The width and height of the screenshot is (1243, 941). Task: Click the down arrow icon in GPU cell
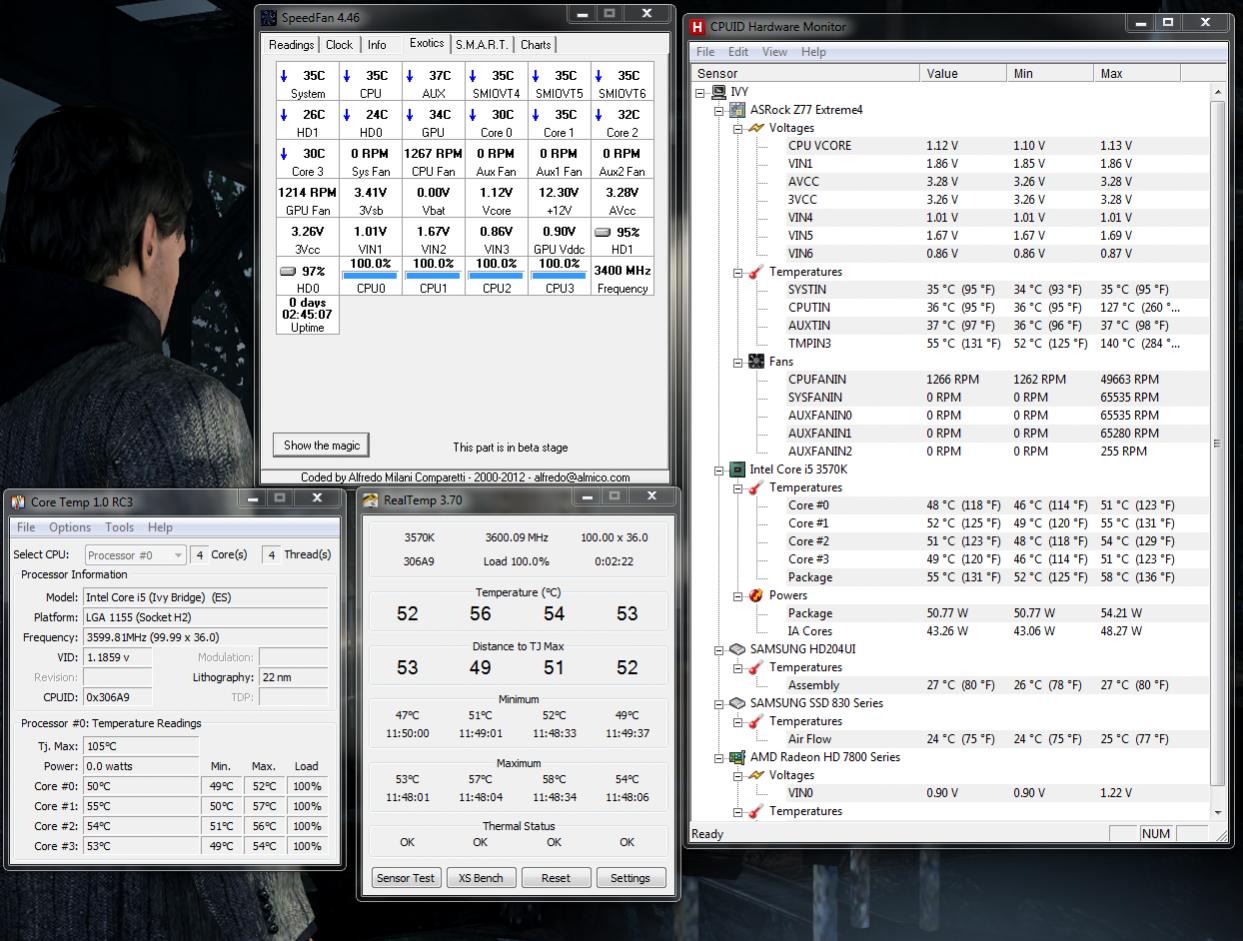click(409, 115)
